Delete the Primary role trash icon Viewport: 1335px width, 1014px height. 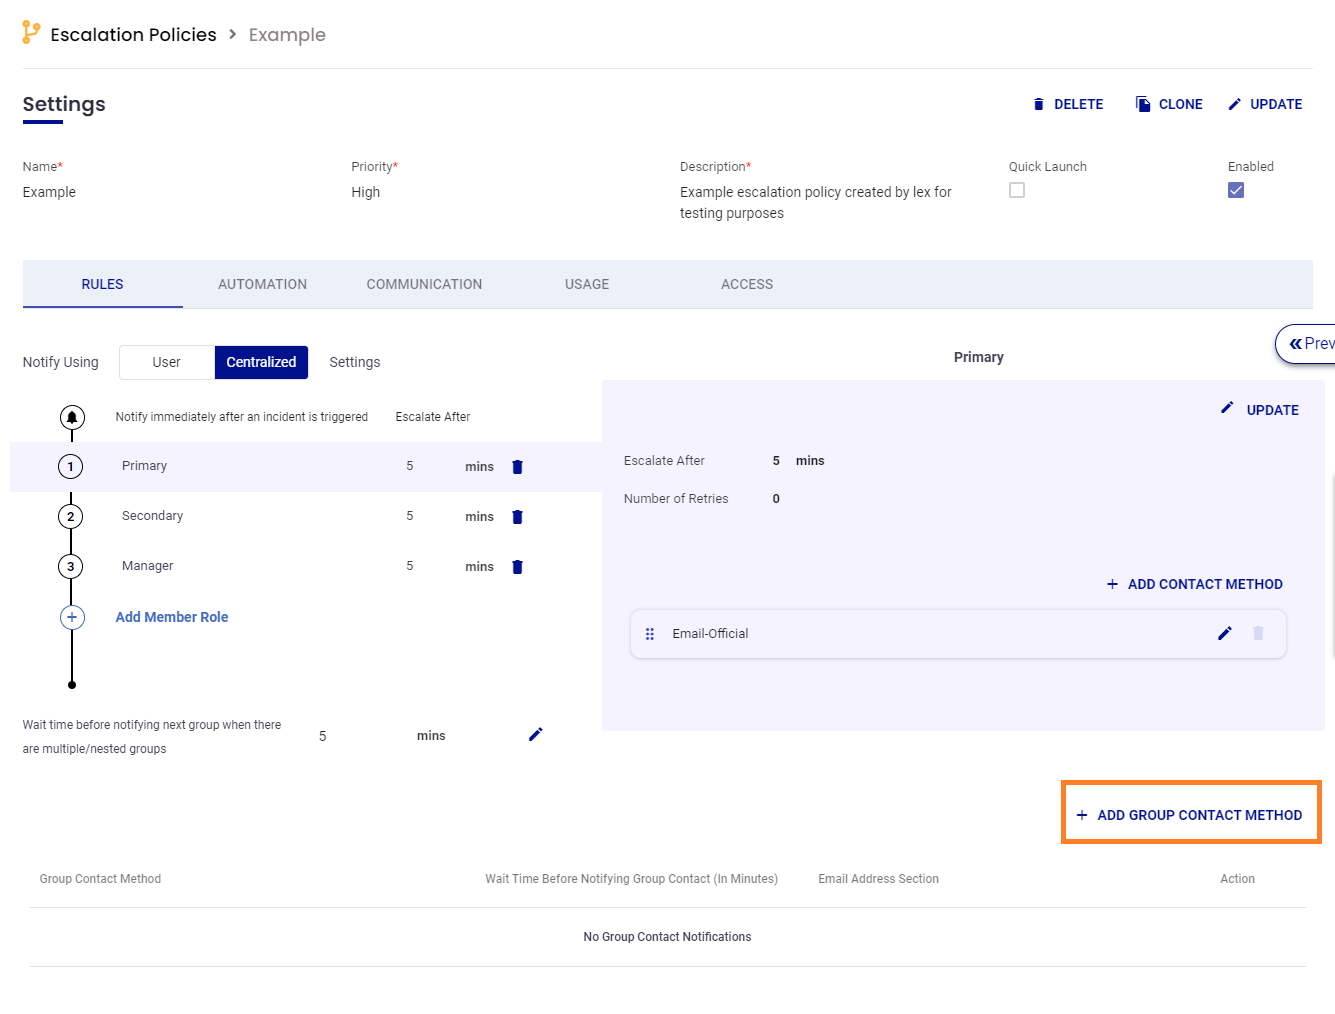click(x=517, y=467)
